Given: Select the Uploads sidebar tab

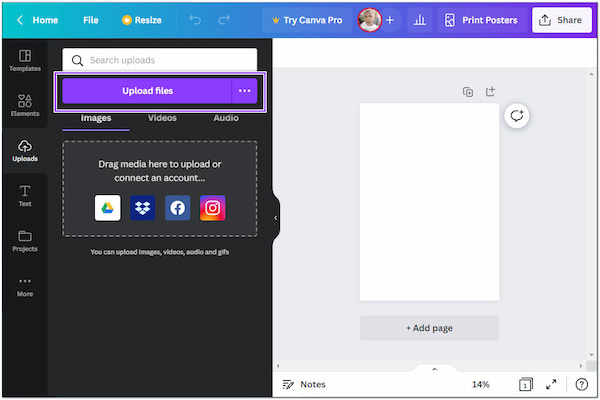Looking at the screenshot, I should tap(25, 151).
